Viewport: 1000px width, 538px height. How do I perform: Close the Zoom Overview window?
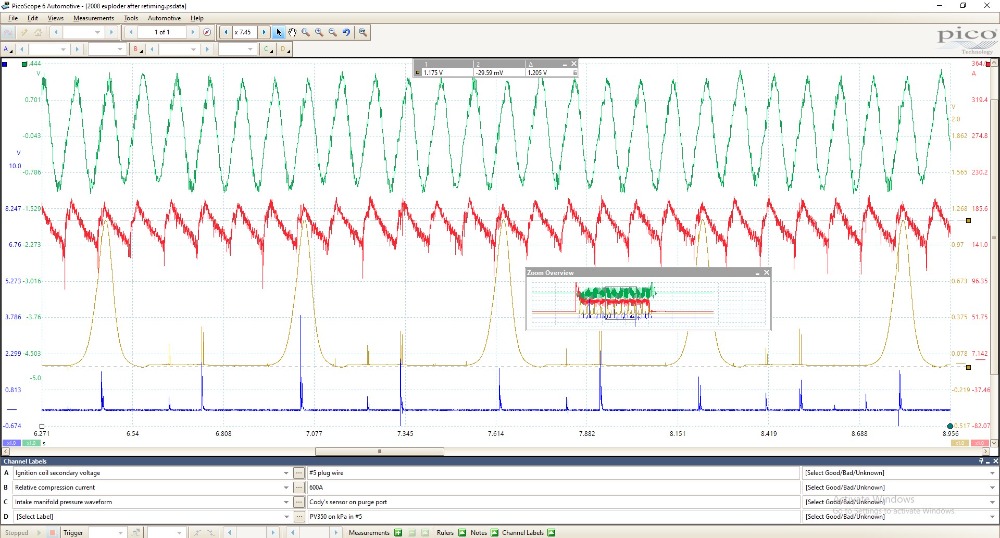(767, 272)
